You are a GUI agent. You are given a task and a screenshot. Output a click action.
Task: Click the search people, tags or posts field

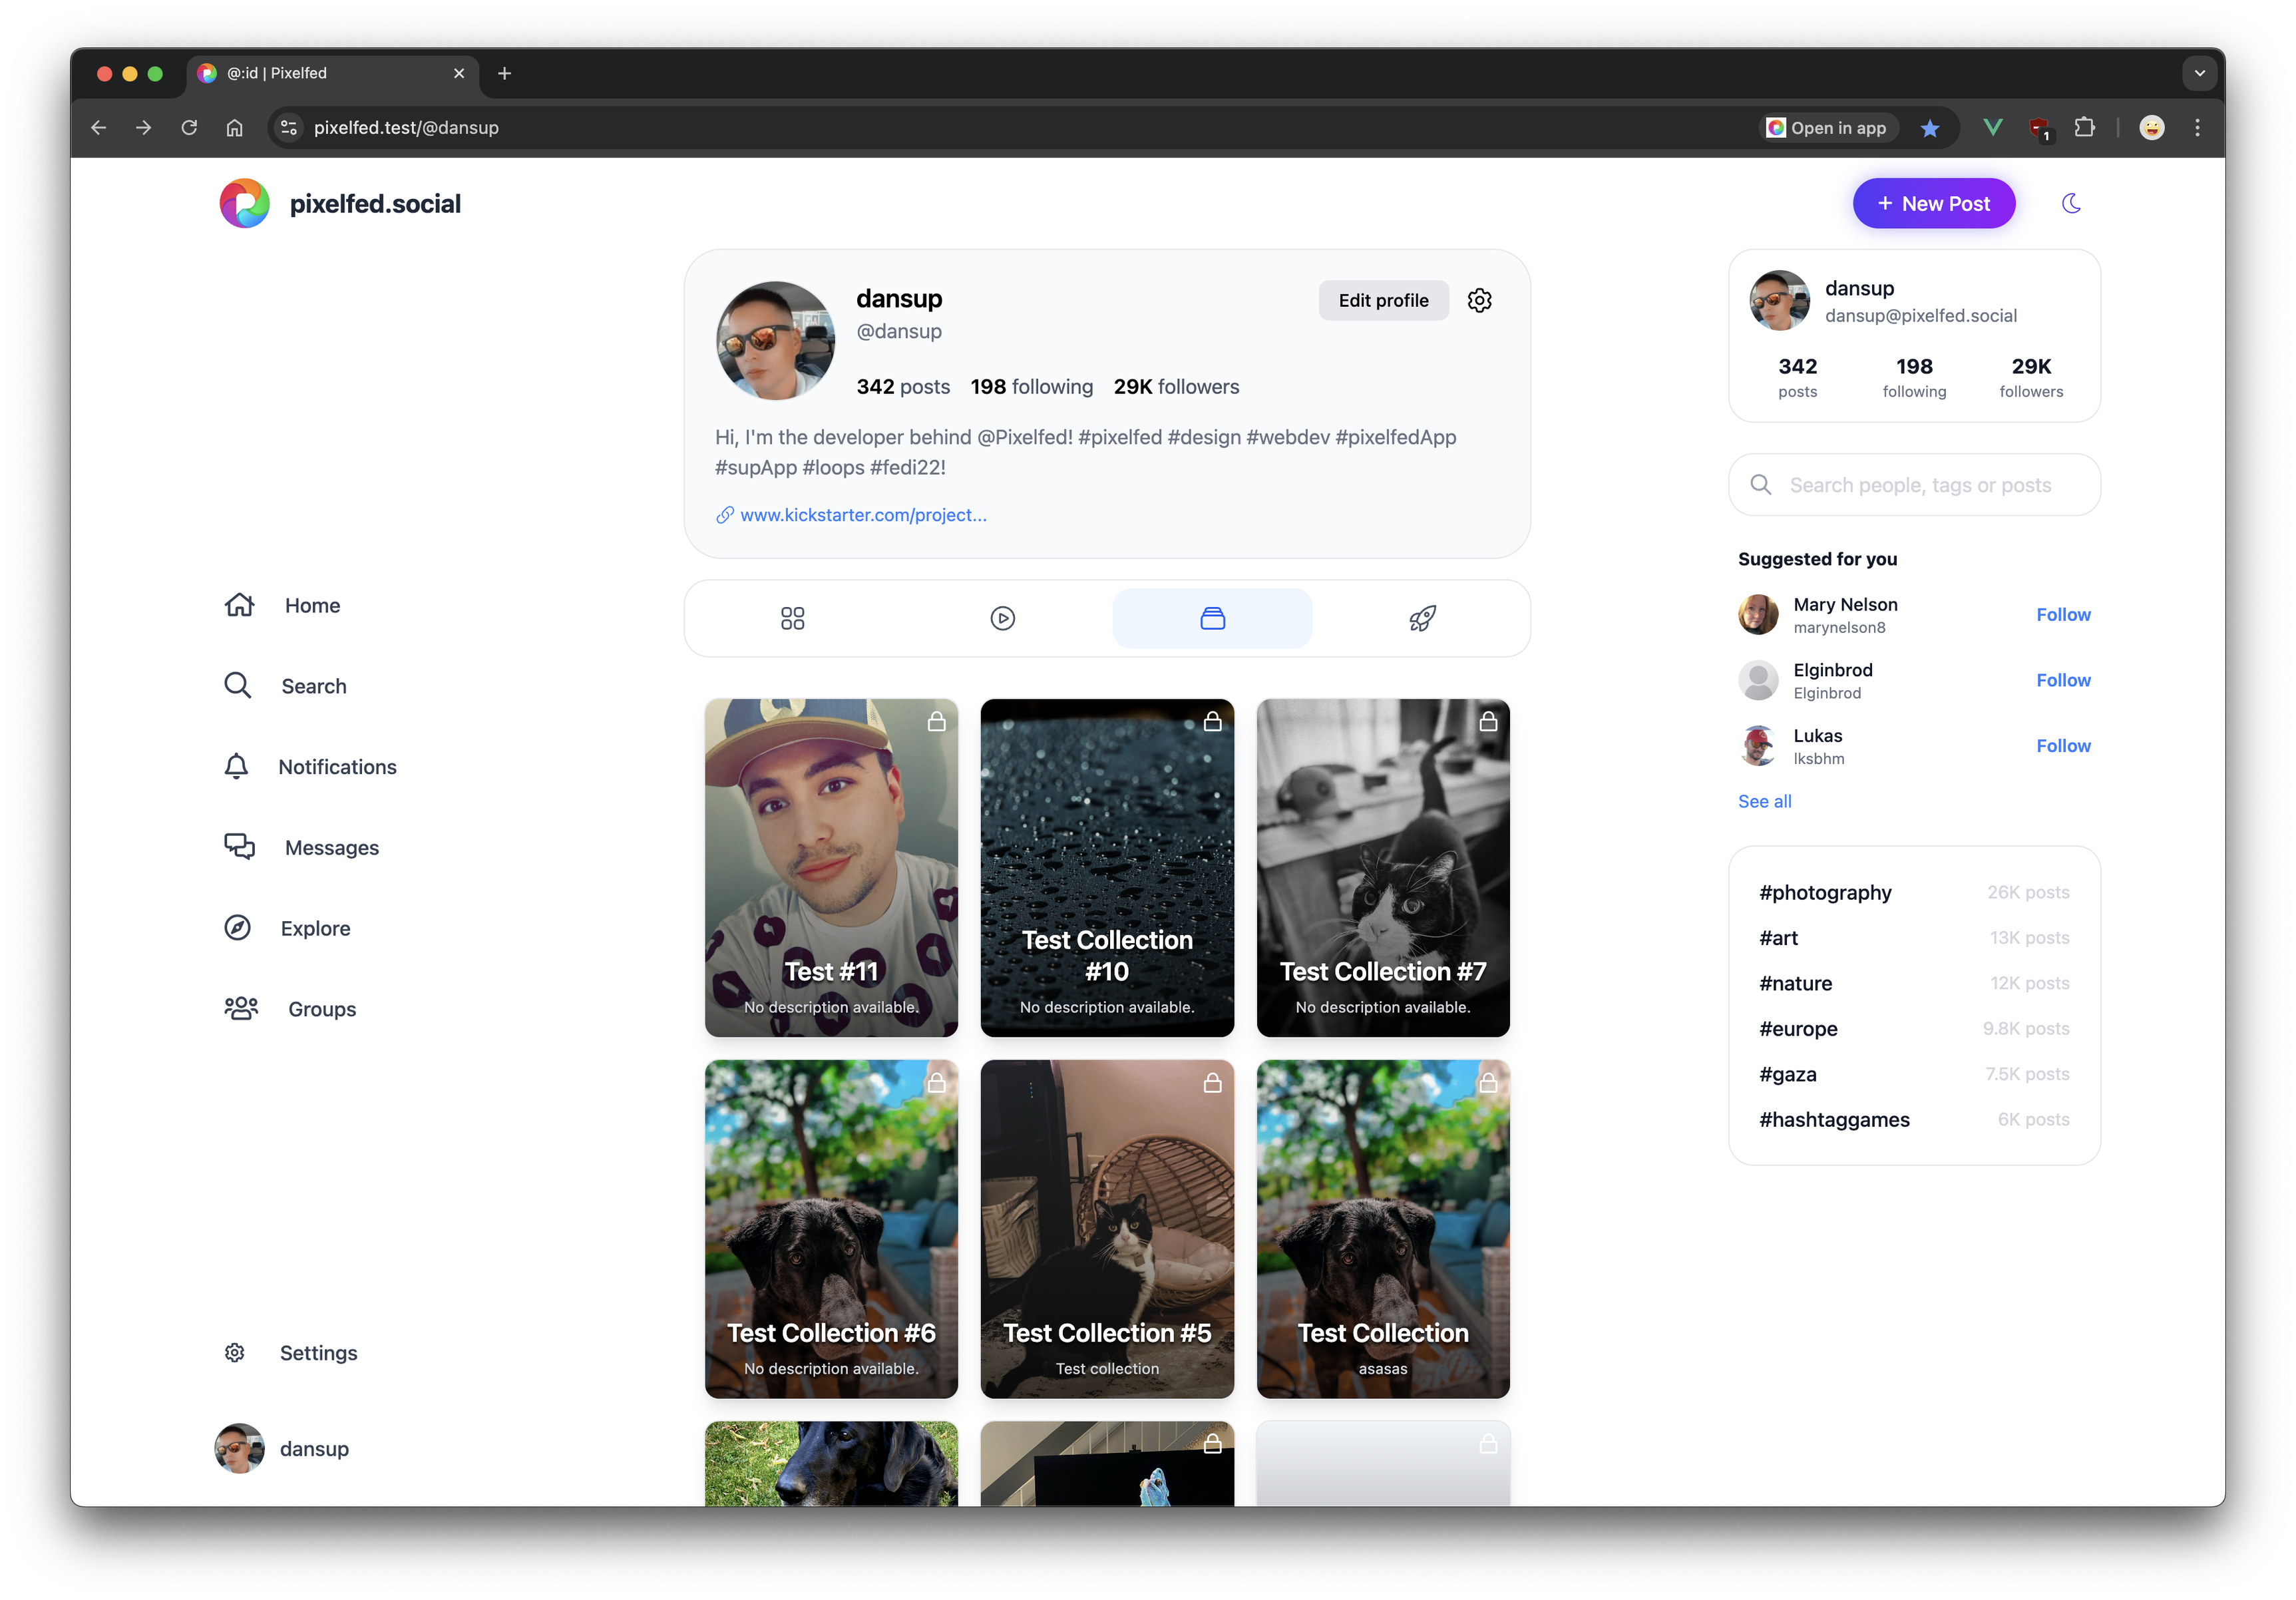(x=1914, y=485)
